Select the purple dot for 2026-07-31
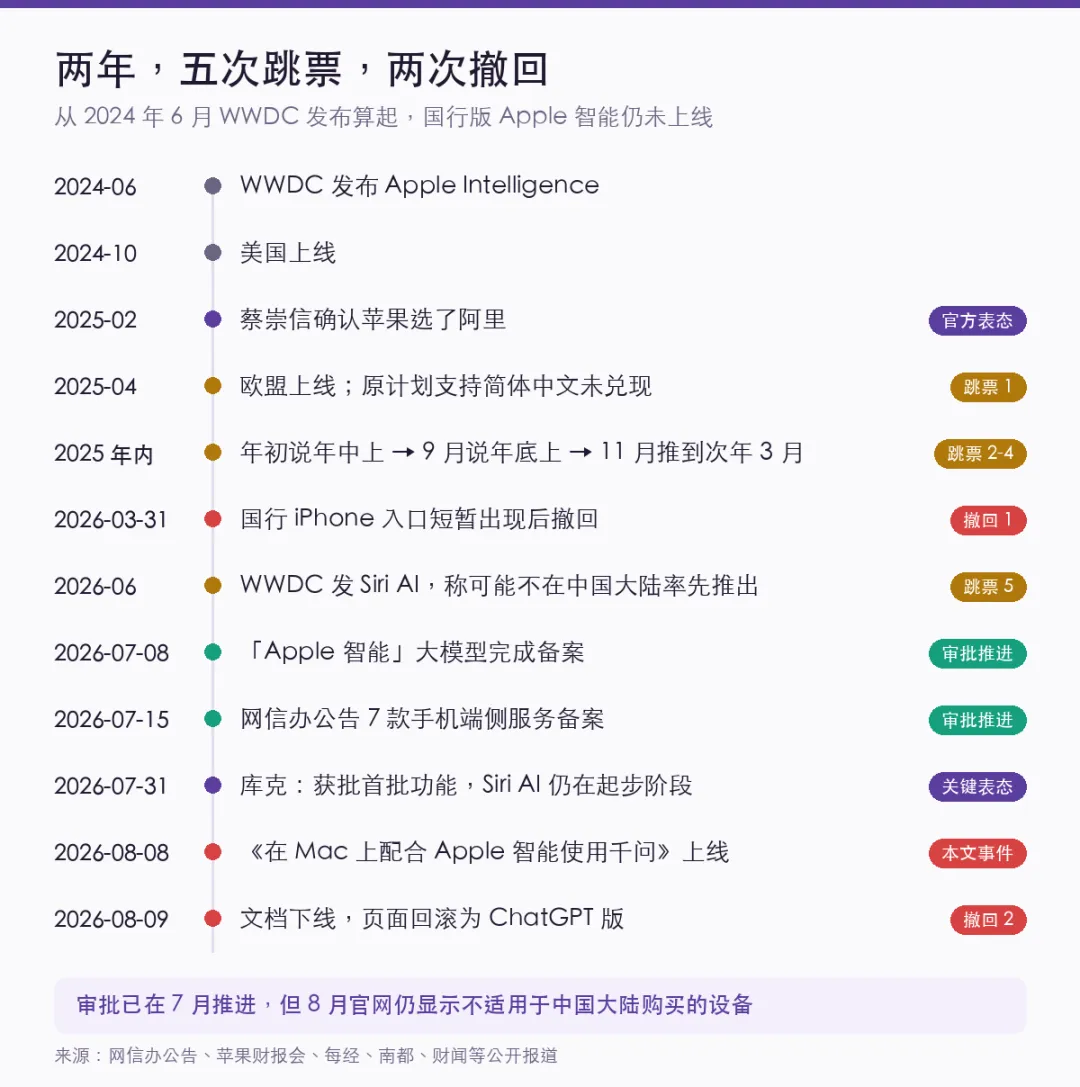 (x=213, y=785)
